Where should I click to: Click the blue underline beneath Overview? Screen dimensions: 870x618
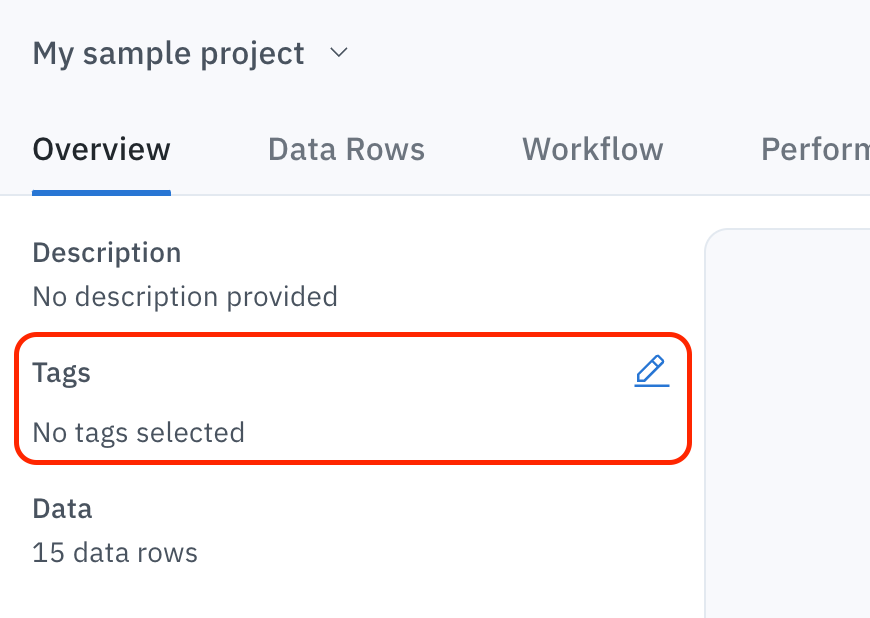pos(102,193)
